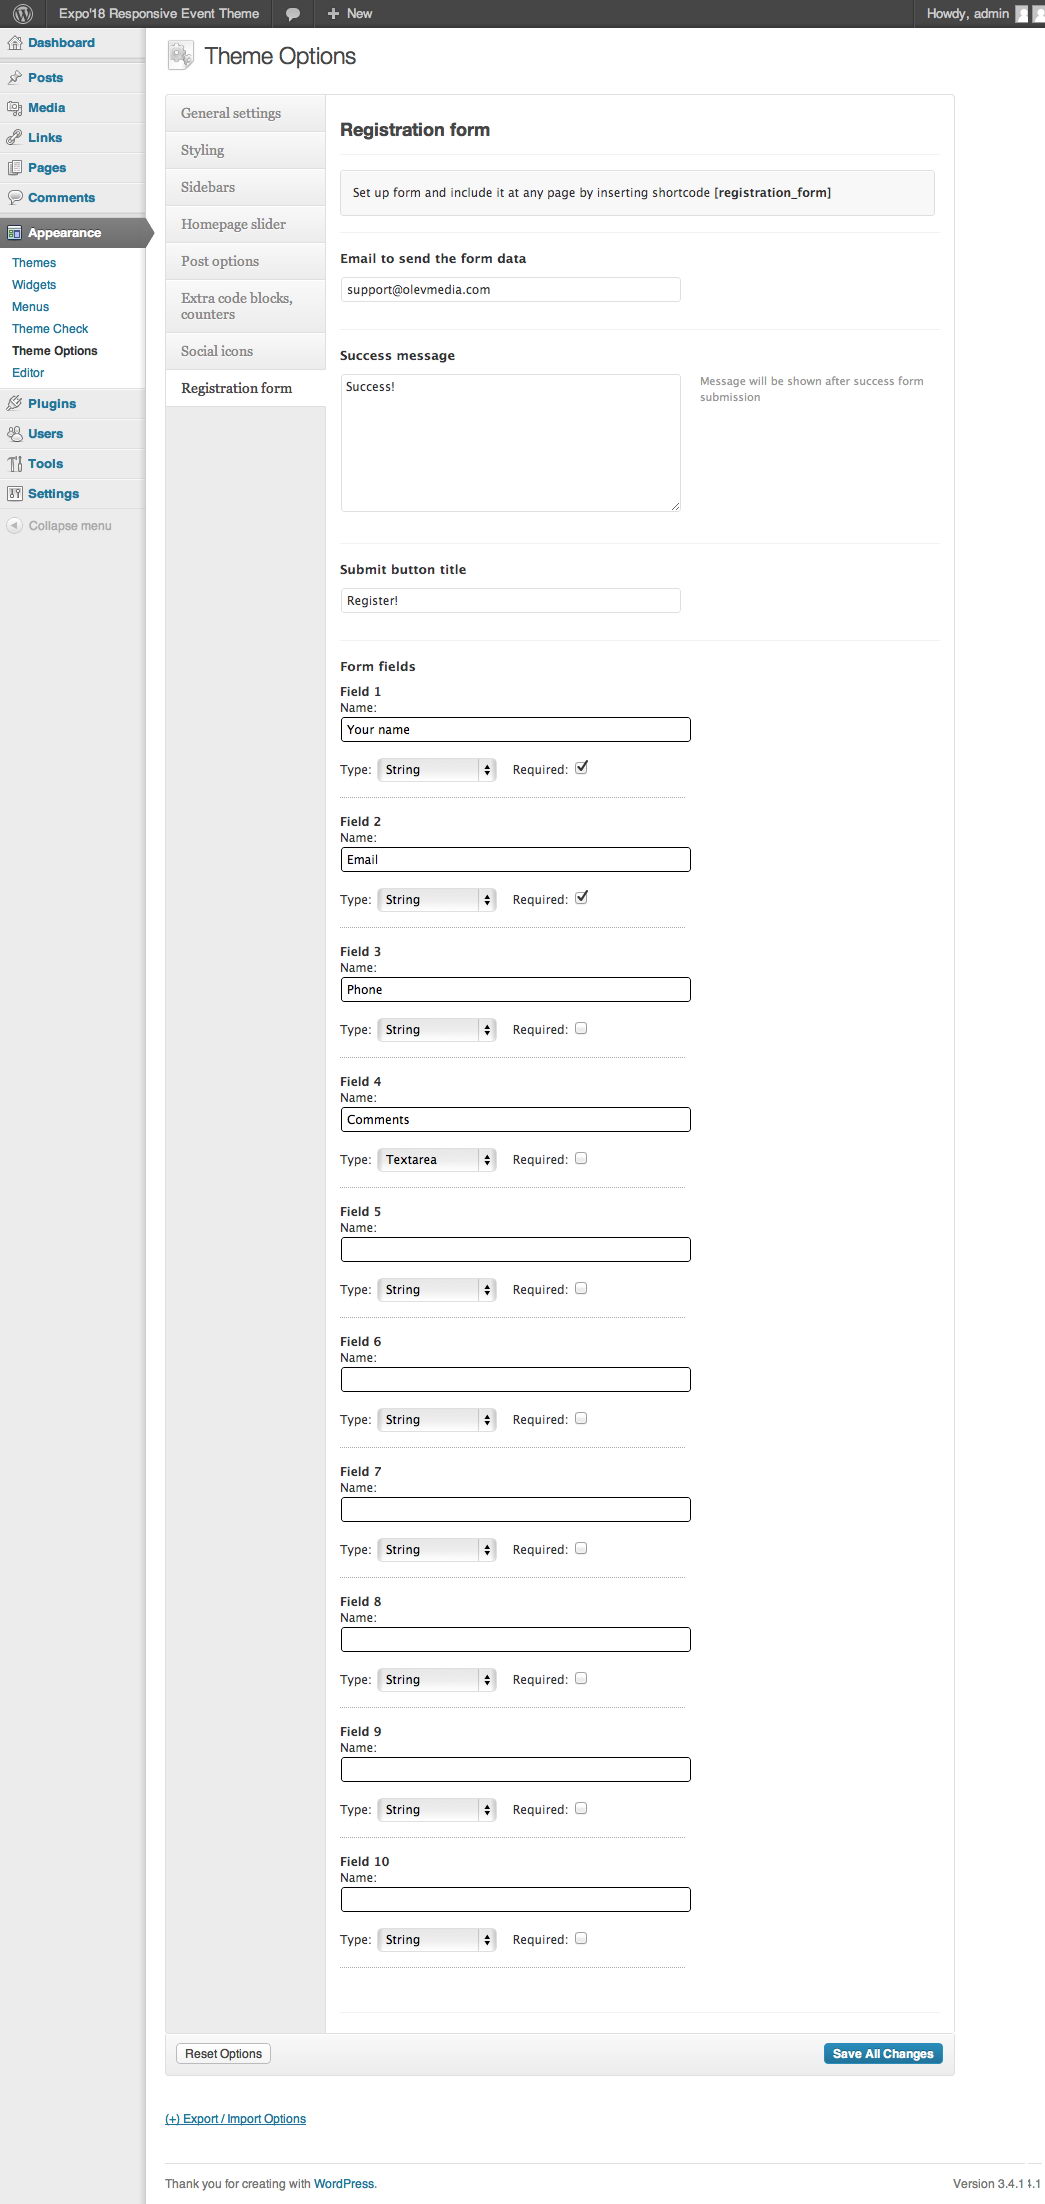Image resolution: width=1045 pixels, height=2204 pixels.
Task: Click the WordPress logo icon
Action: pos(23,14)
